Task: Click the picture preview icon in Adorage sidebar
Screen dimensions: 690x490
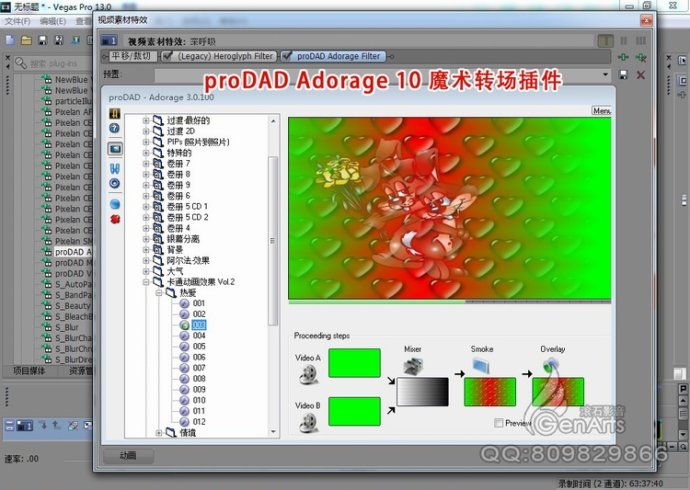Action: (115, 149)
